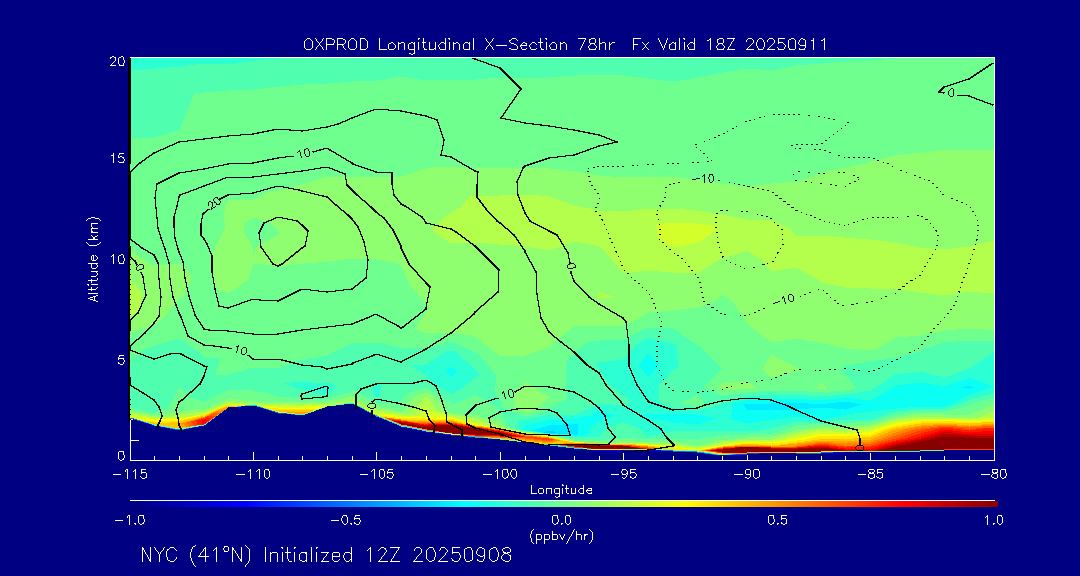The height and width of the screenshot is (576, 1080).
Task: Click the -0.5 colorbar value label
Action: coord(342,520)
